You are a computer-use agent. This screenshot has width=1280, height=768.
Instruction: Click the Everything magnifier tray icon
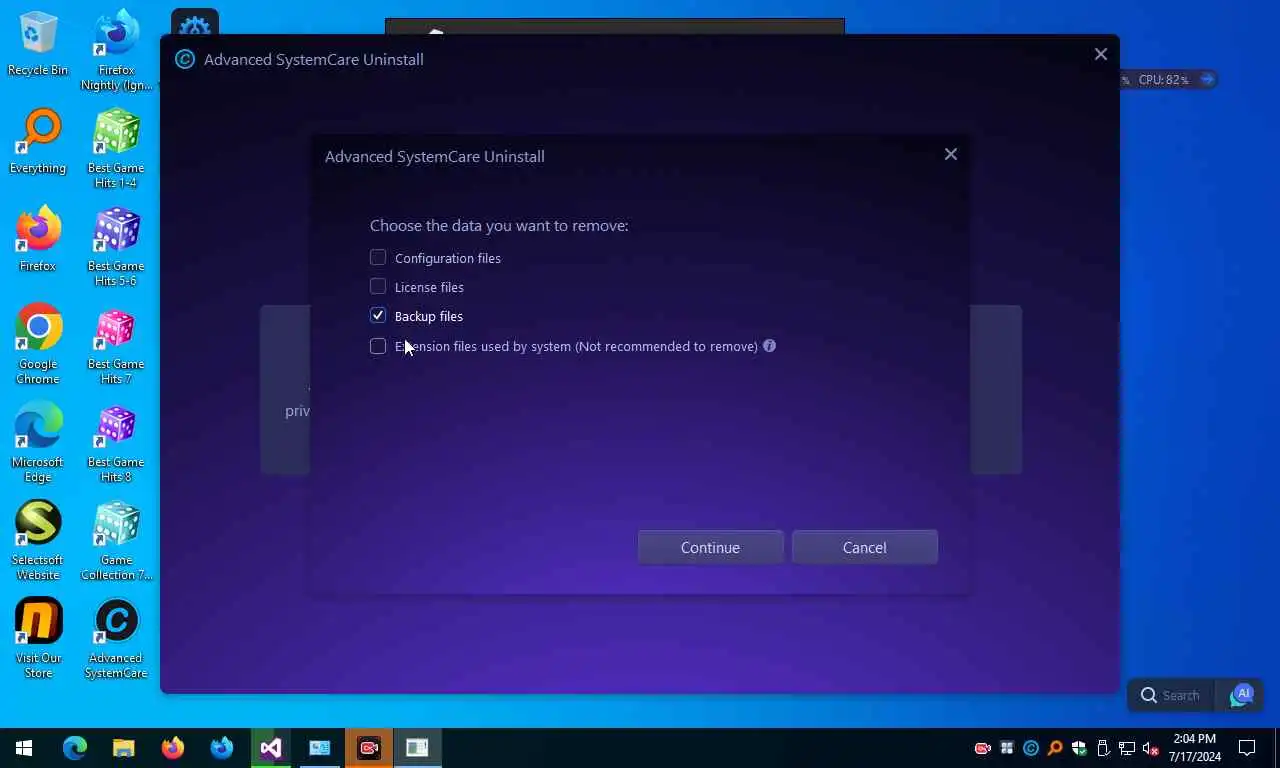point(1055,748)
